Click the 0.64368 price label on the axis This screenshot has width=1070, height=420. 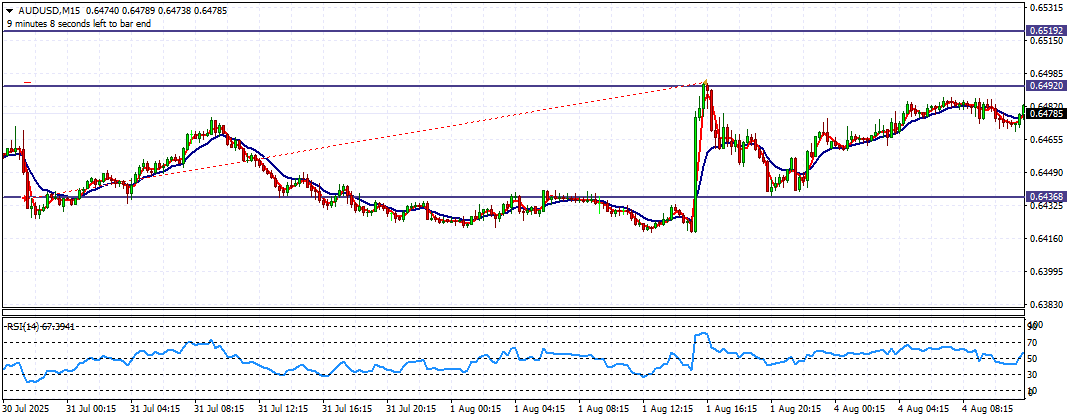coord(1045,197)
